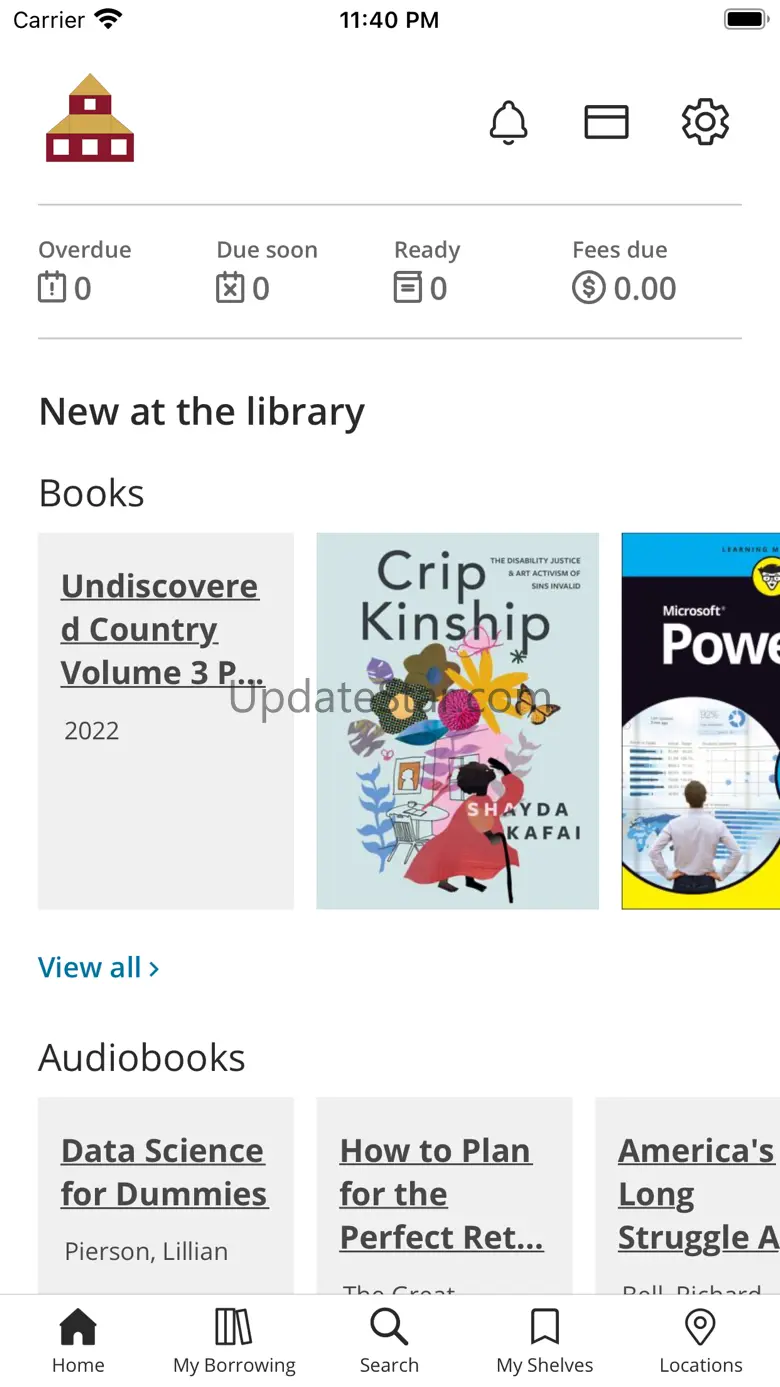Select the Microsoft Power BI book cover

(x=701, y=721)
